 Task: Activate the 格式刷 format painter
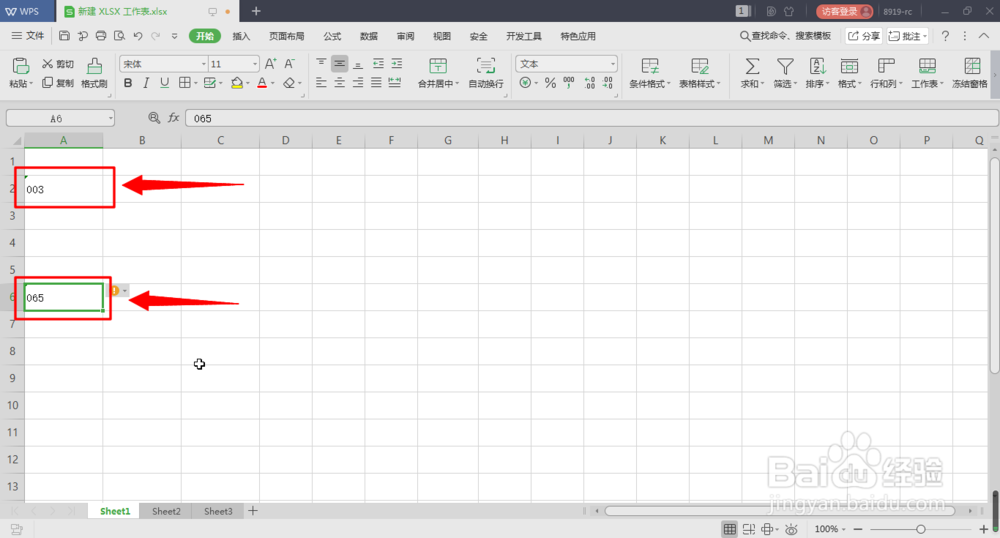click(x=94, y=73)
